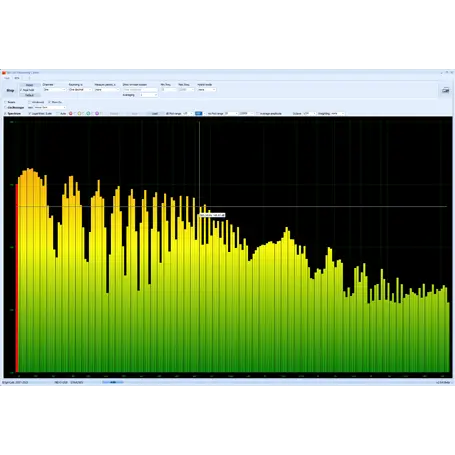
Task: Open the RTA tab
Action: pyautogui.click(x=17, y=78)
